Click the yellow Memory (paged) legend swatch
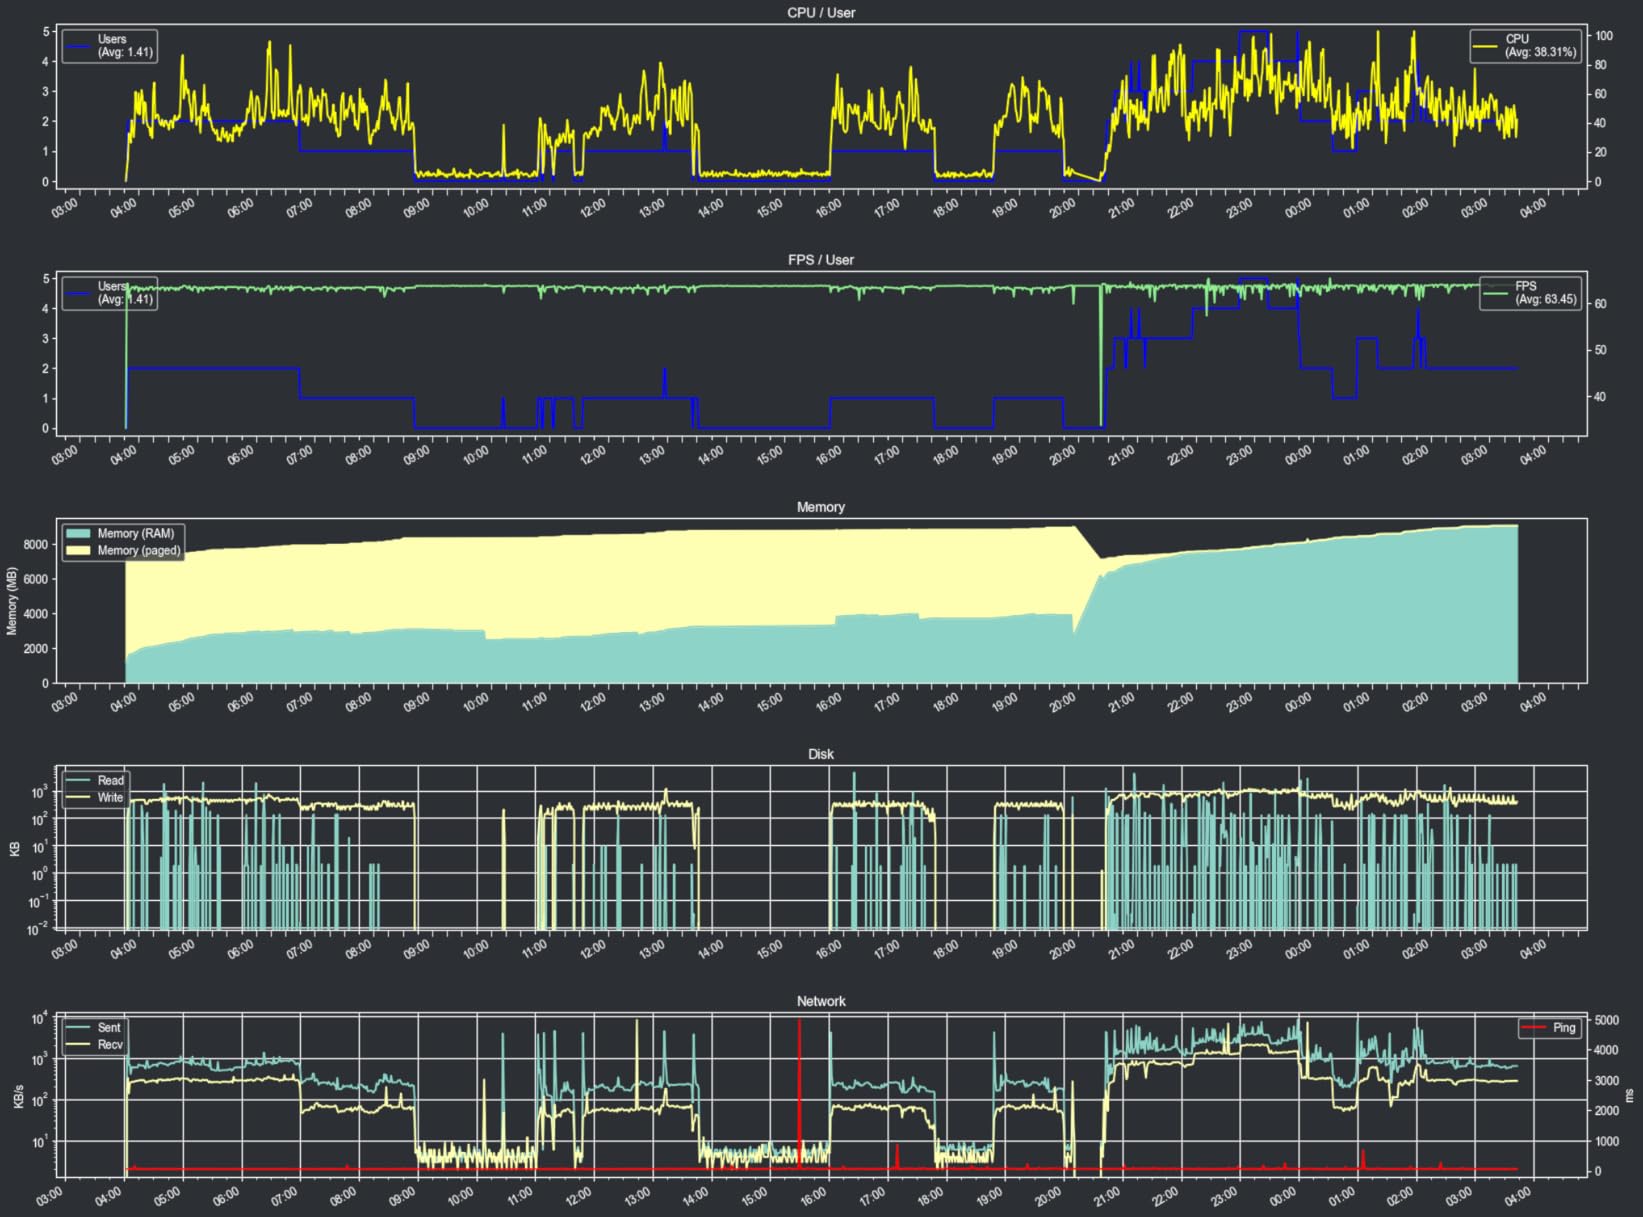 (x=78, y=551)
